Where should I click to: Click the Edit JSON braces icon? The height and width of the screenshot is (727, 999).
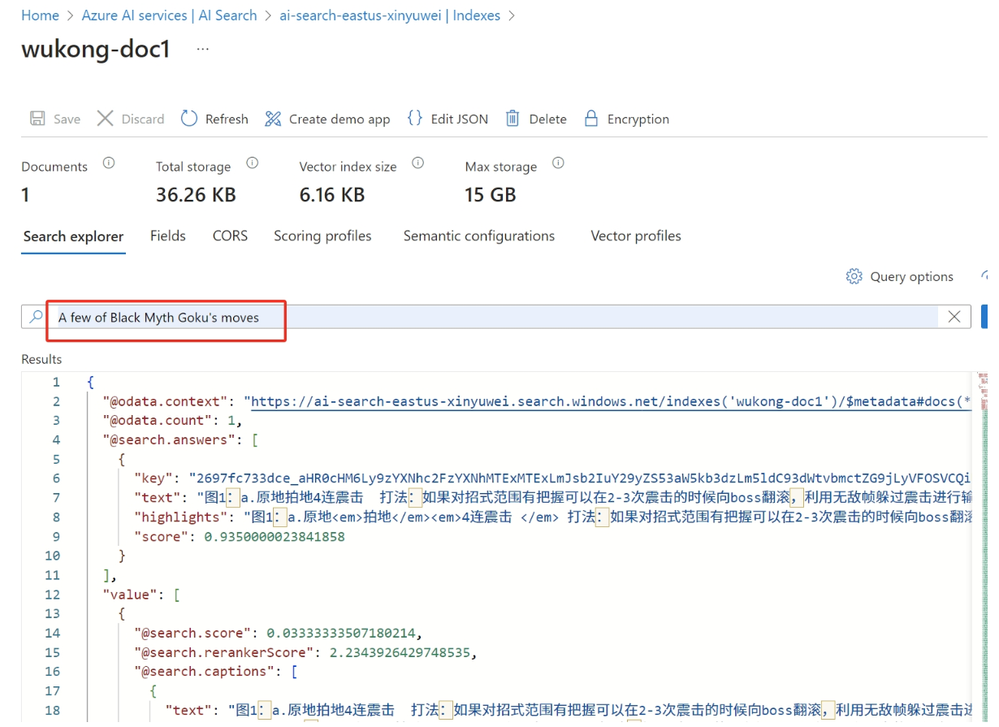point(415,119)
